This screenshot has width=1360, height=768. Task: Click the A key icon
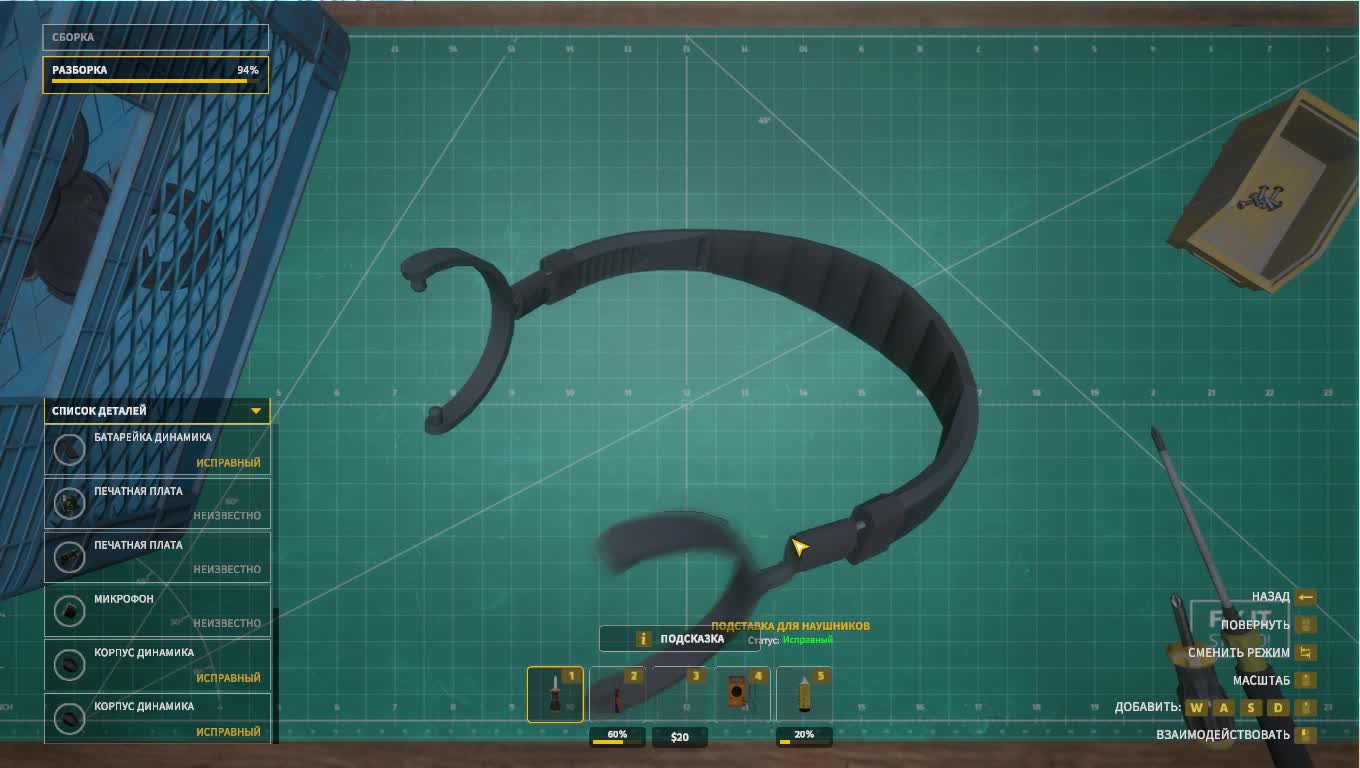click(1224, 707)
